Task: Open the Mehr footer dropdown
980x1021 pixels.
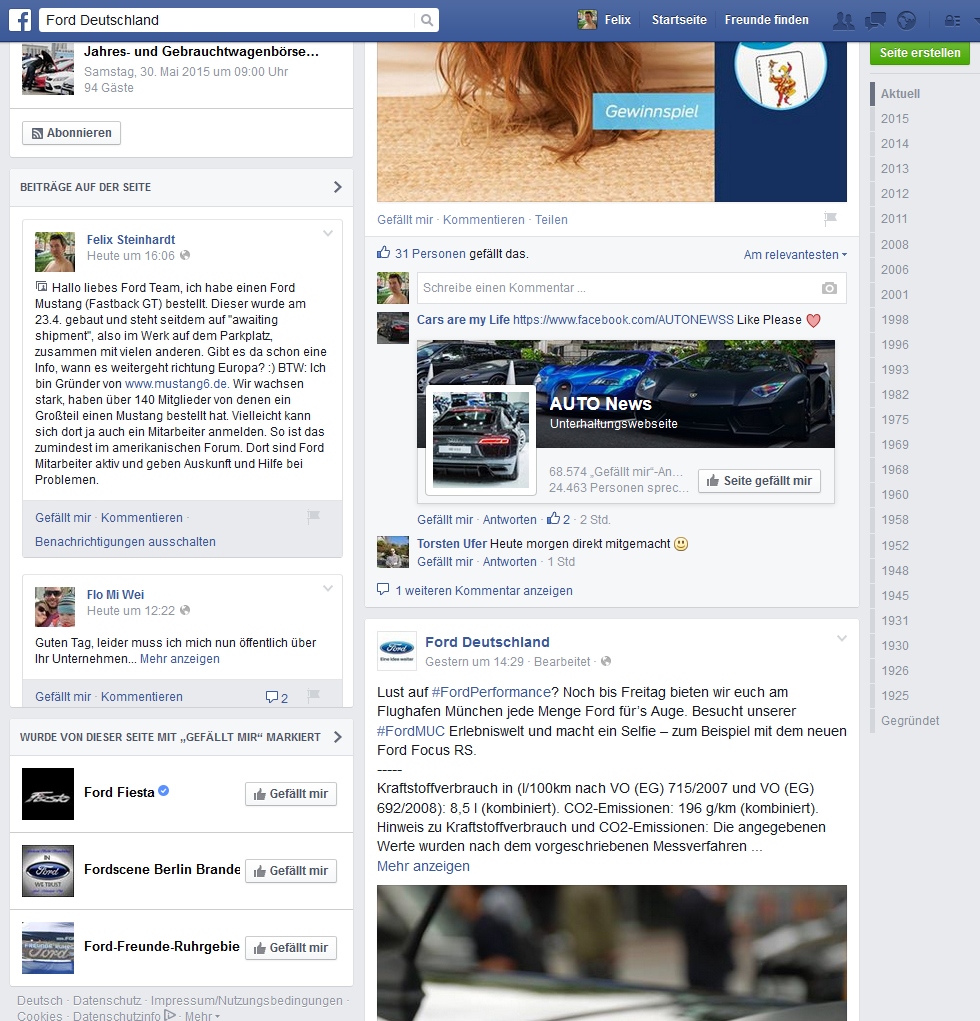Action: tap(202, 1016)
